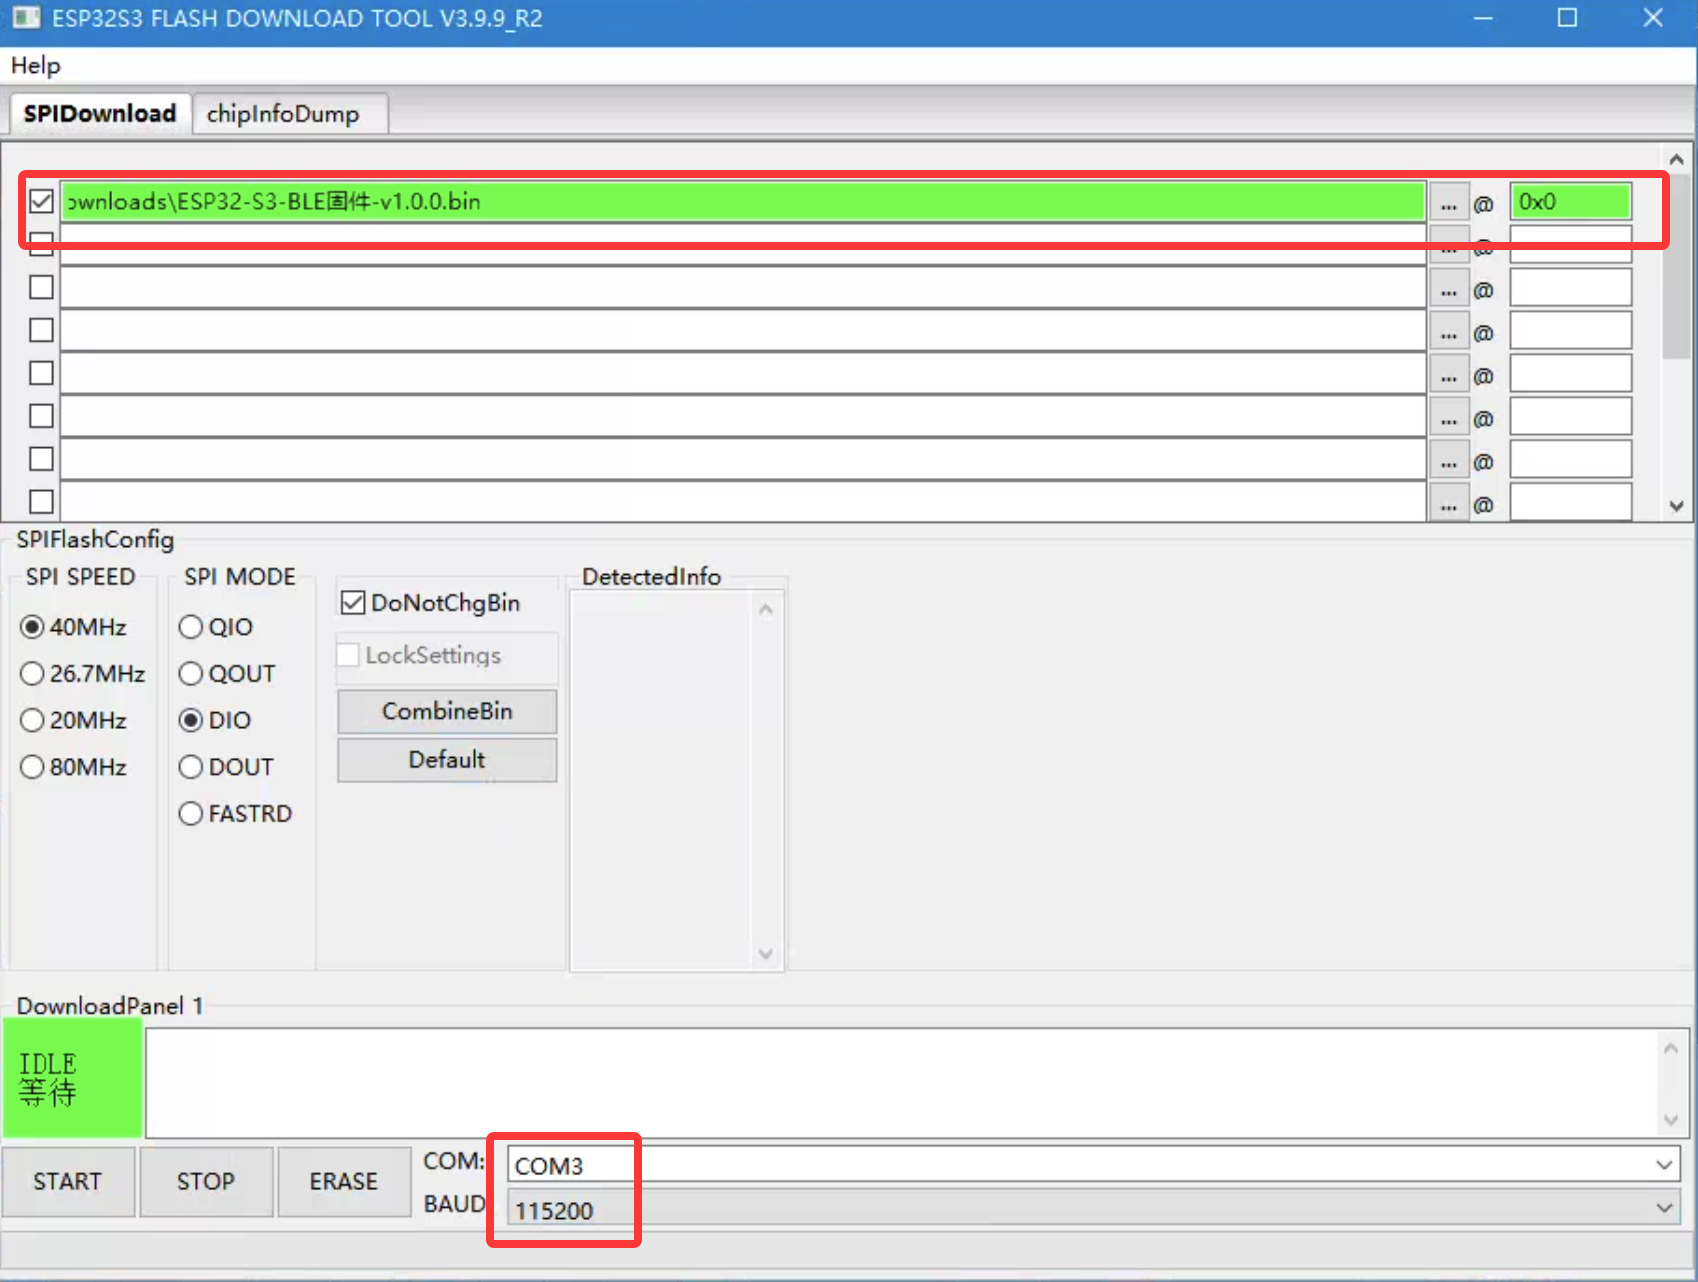Image resolution: width=1698 pixels, height=1282 pixels.
Task: Click browse button for the third file row
Action: click(1448, 289)
